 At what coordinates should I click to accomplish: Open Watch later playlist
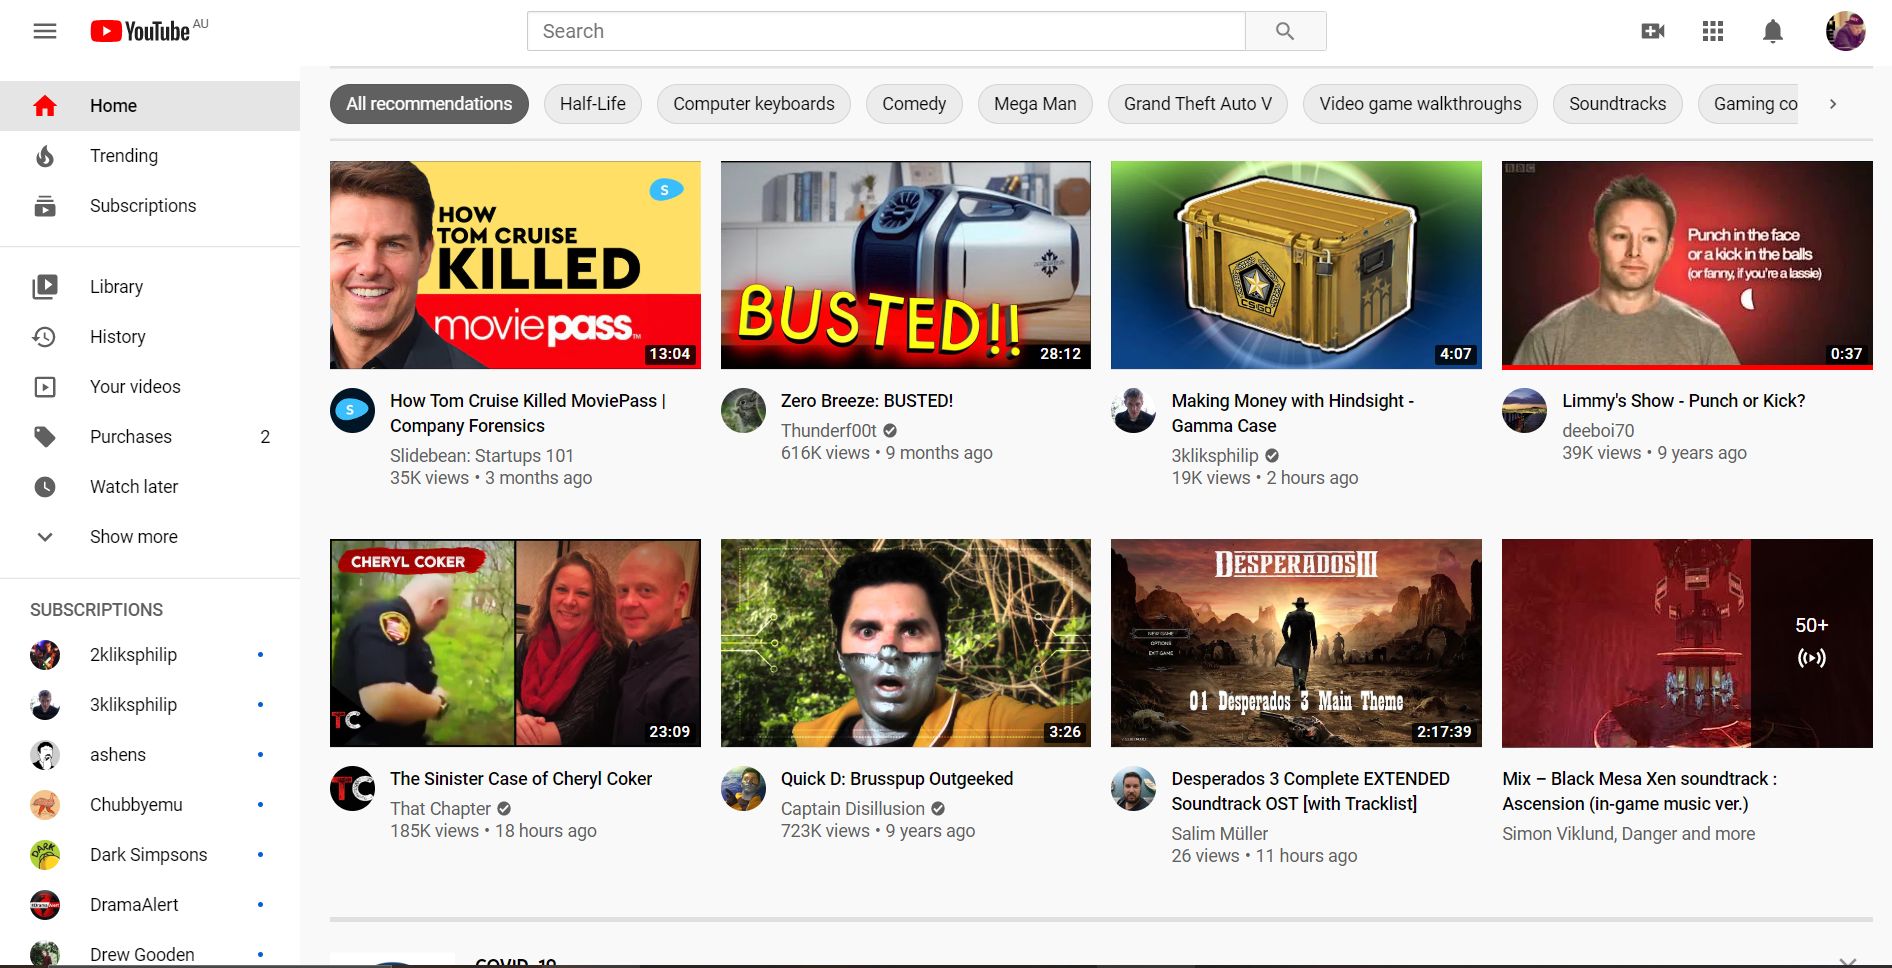(x=133, y=487)
